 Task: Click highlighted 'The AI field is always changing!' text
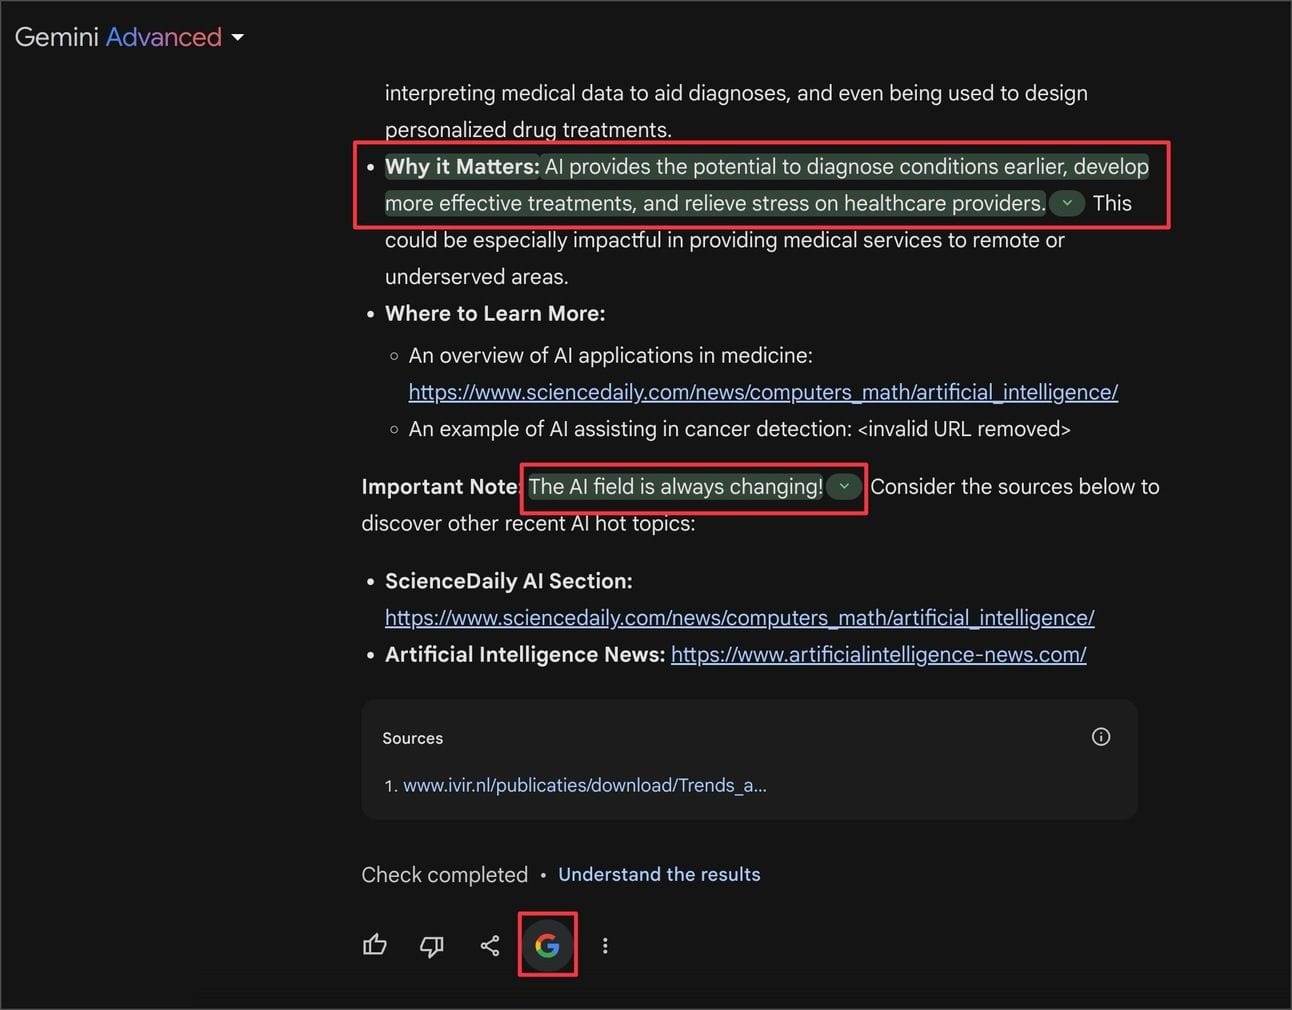(x=676, y=487)
